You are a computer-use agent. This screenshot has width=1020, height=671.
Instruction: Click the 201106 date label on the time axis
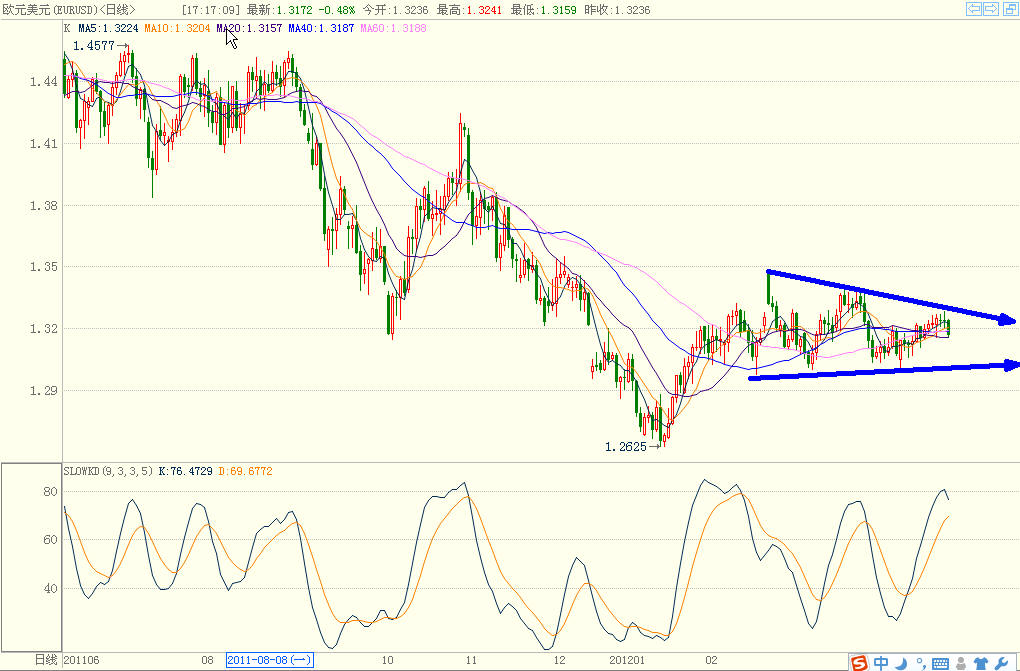point(81,660)
